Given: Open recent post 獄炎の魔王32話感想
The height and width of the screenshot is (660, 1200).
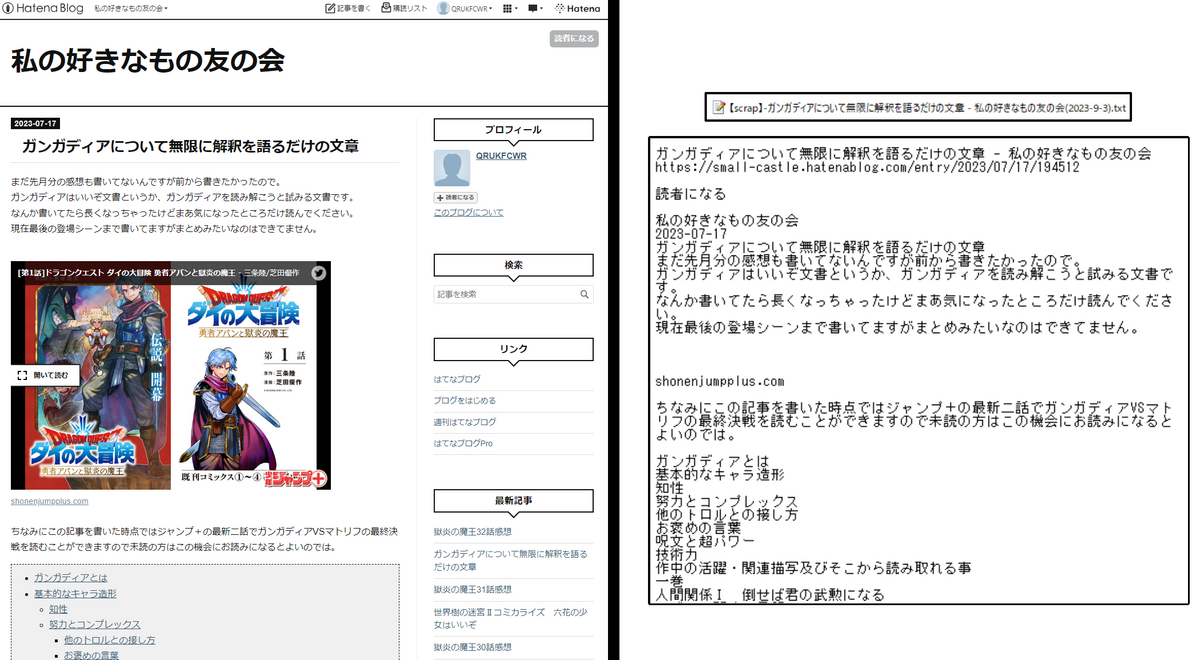Looking at the screenshot, I should (472, 532).
